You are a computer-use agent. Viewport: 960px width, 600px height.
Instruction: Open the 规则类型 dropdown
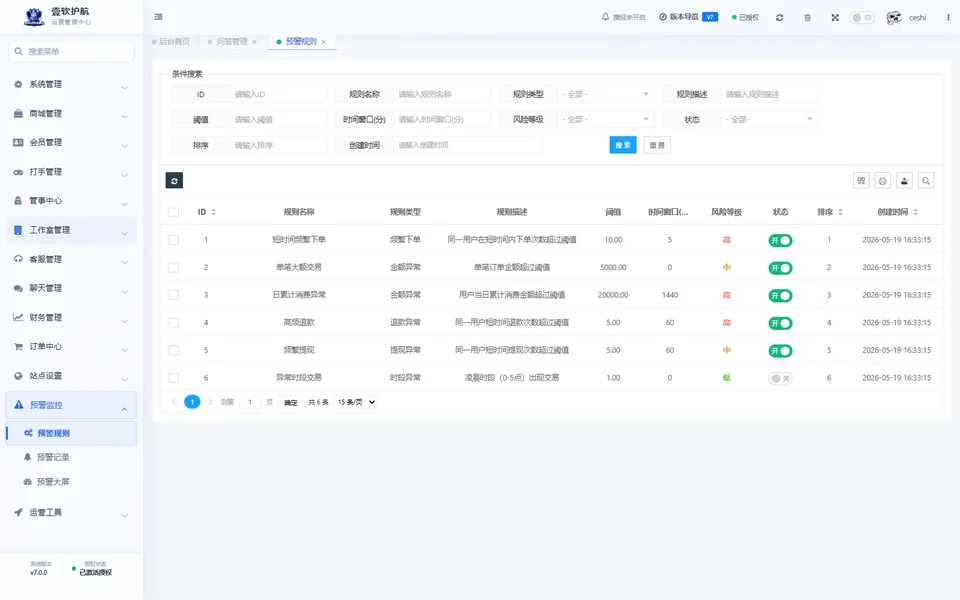[x=606, y=94]
